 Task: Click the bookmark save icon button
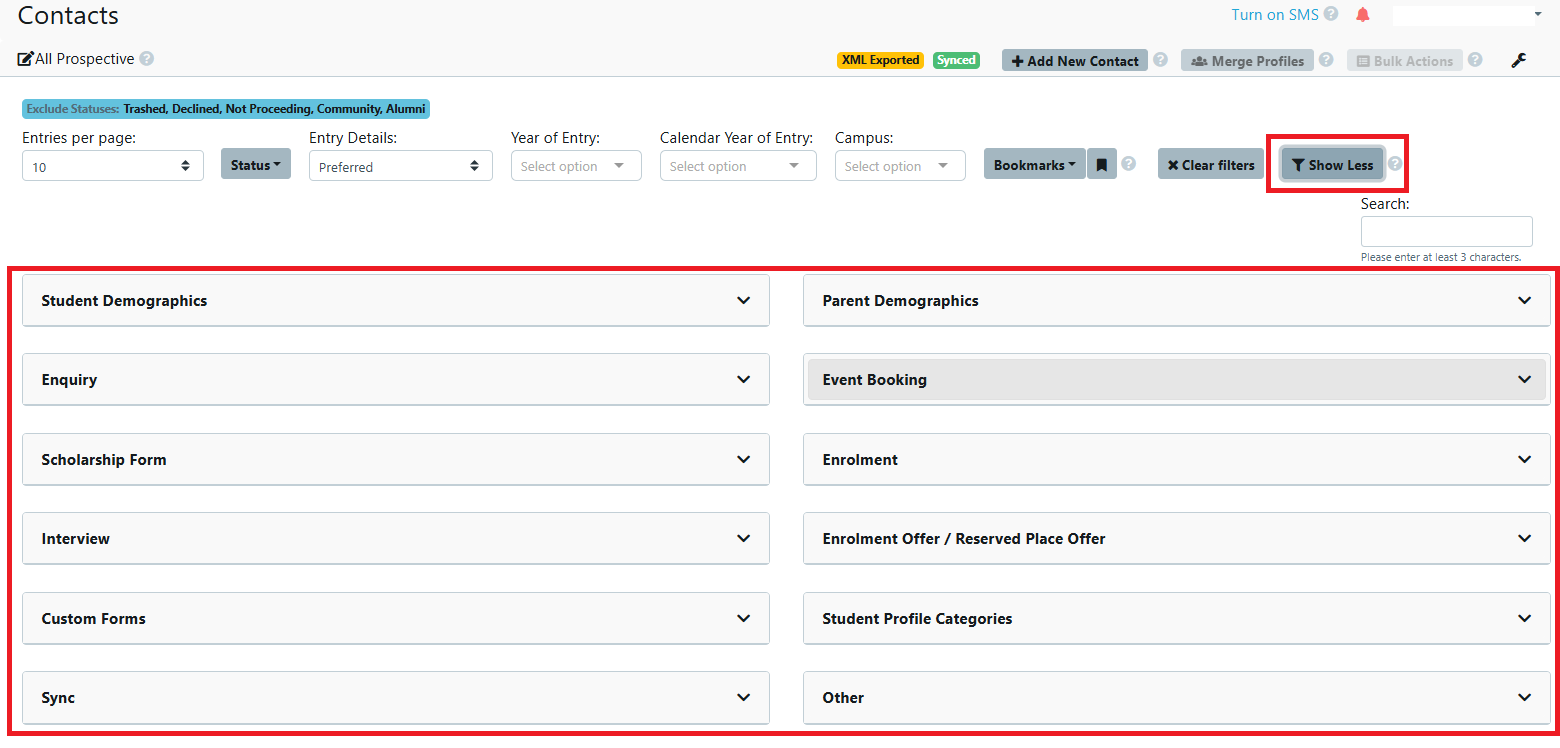coord(1101,165)
